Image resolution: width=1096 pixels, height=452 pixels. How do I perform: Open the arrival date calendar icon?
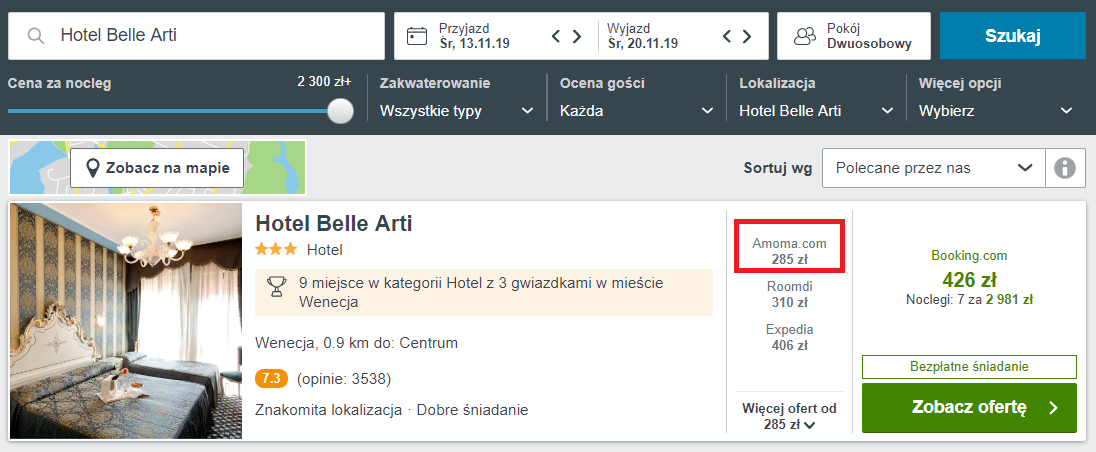(417, 36)
